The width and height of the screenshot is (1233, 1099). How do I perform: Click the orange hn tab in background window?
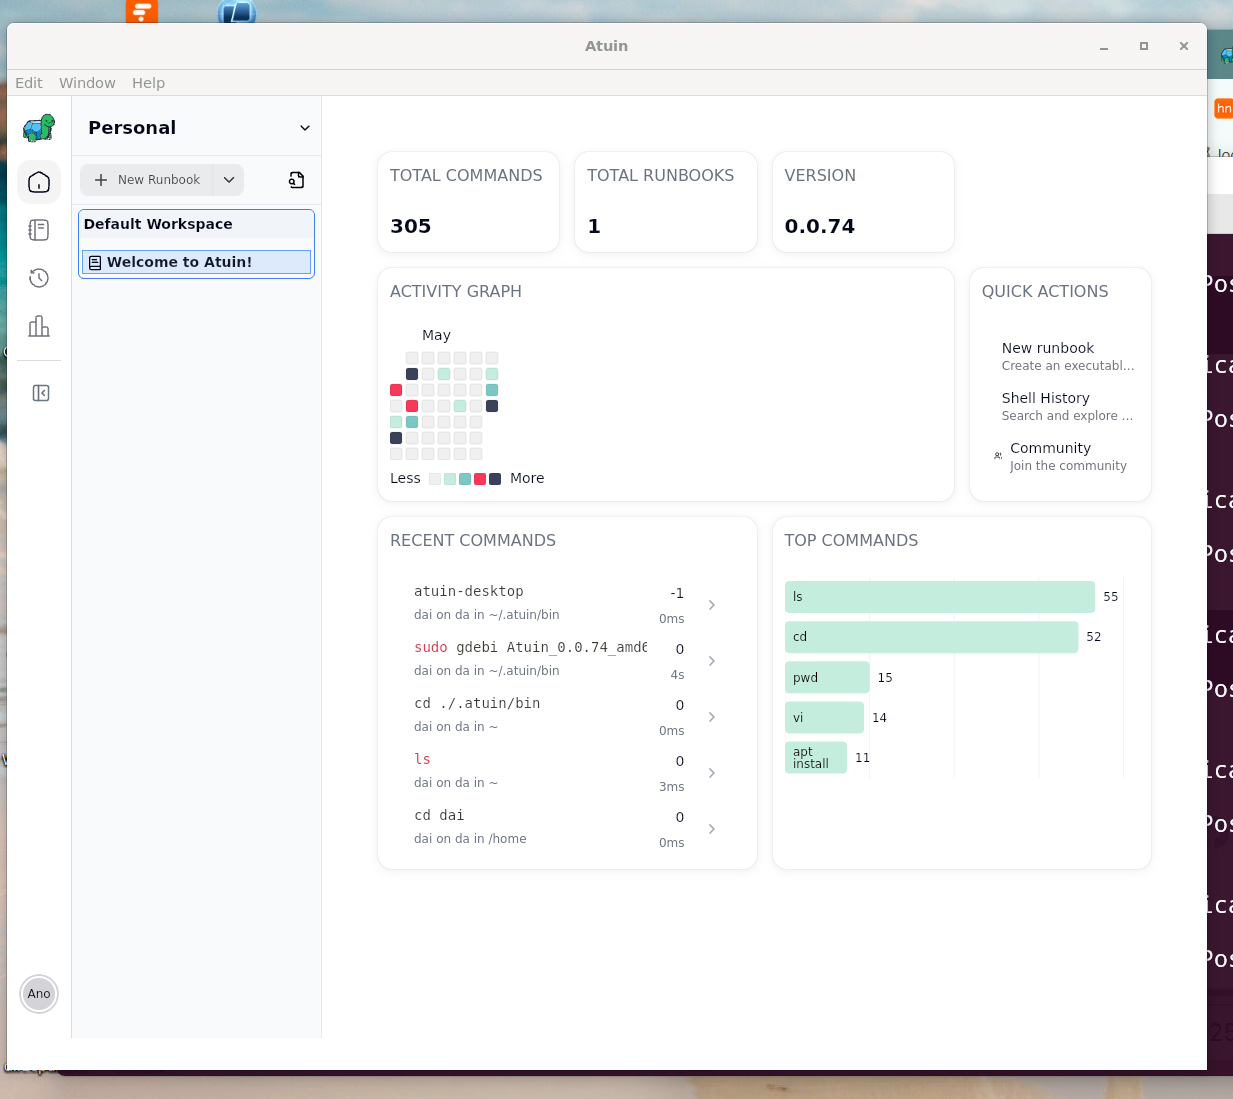click(x=1223, y=108)
